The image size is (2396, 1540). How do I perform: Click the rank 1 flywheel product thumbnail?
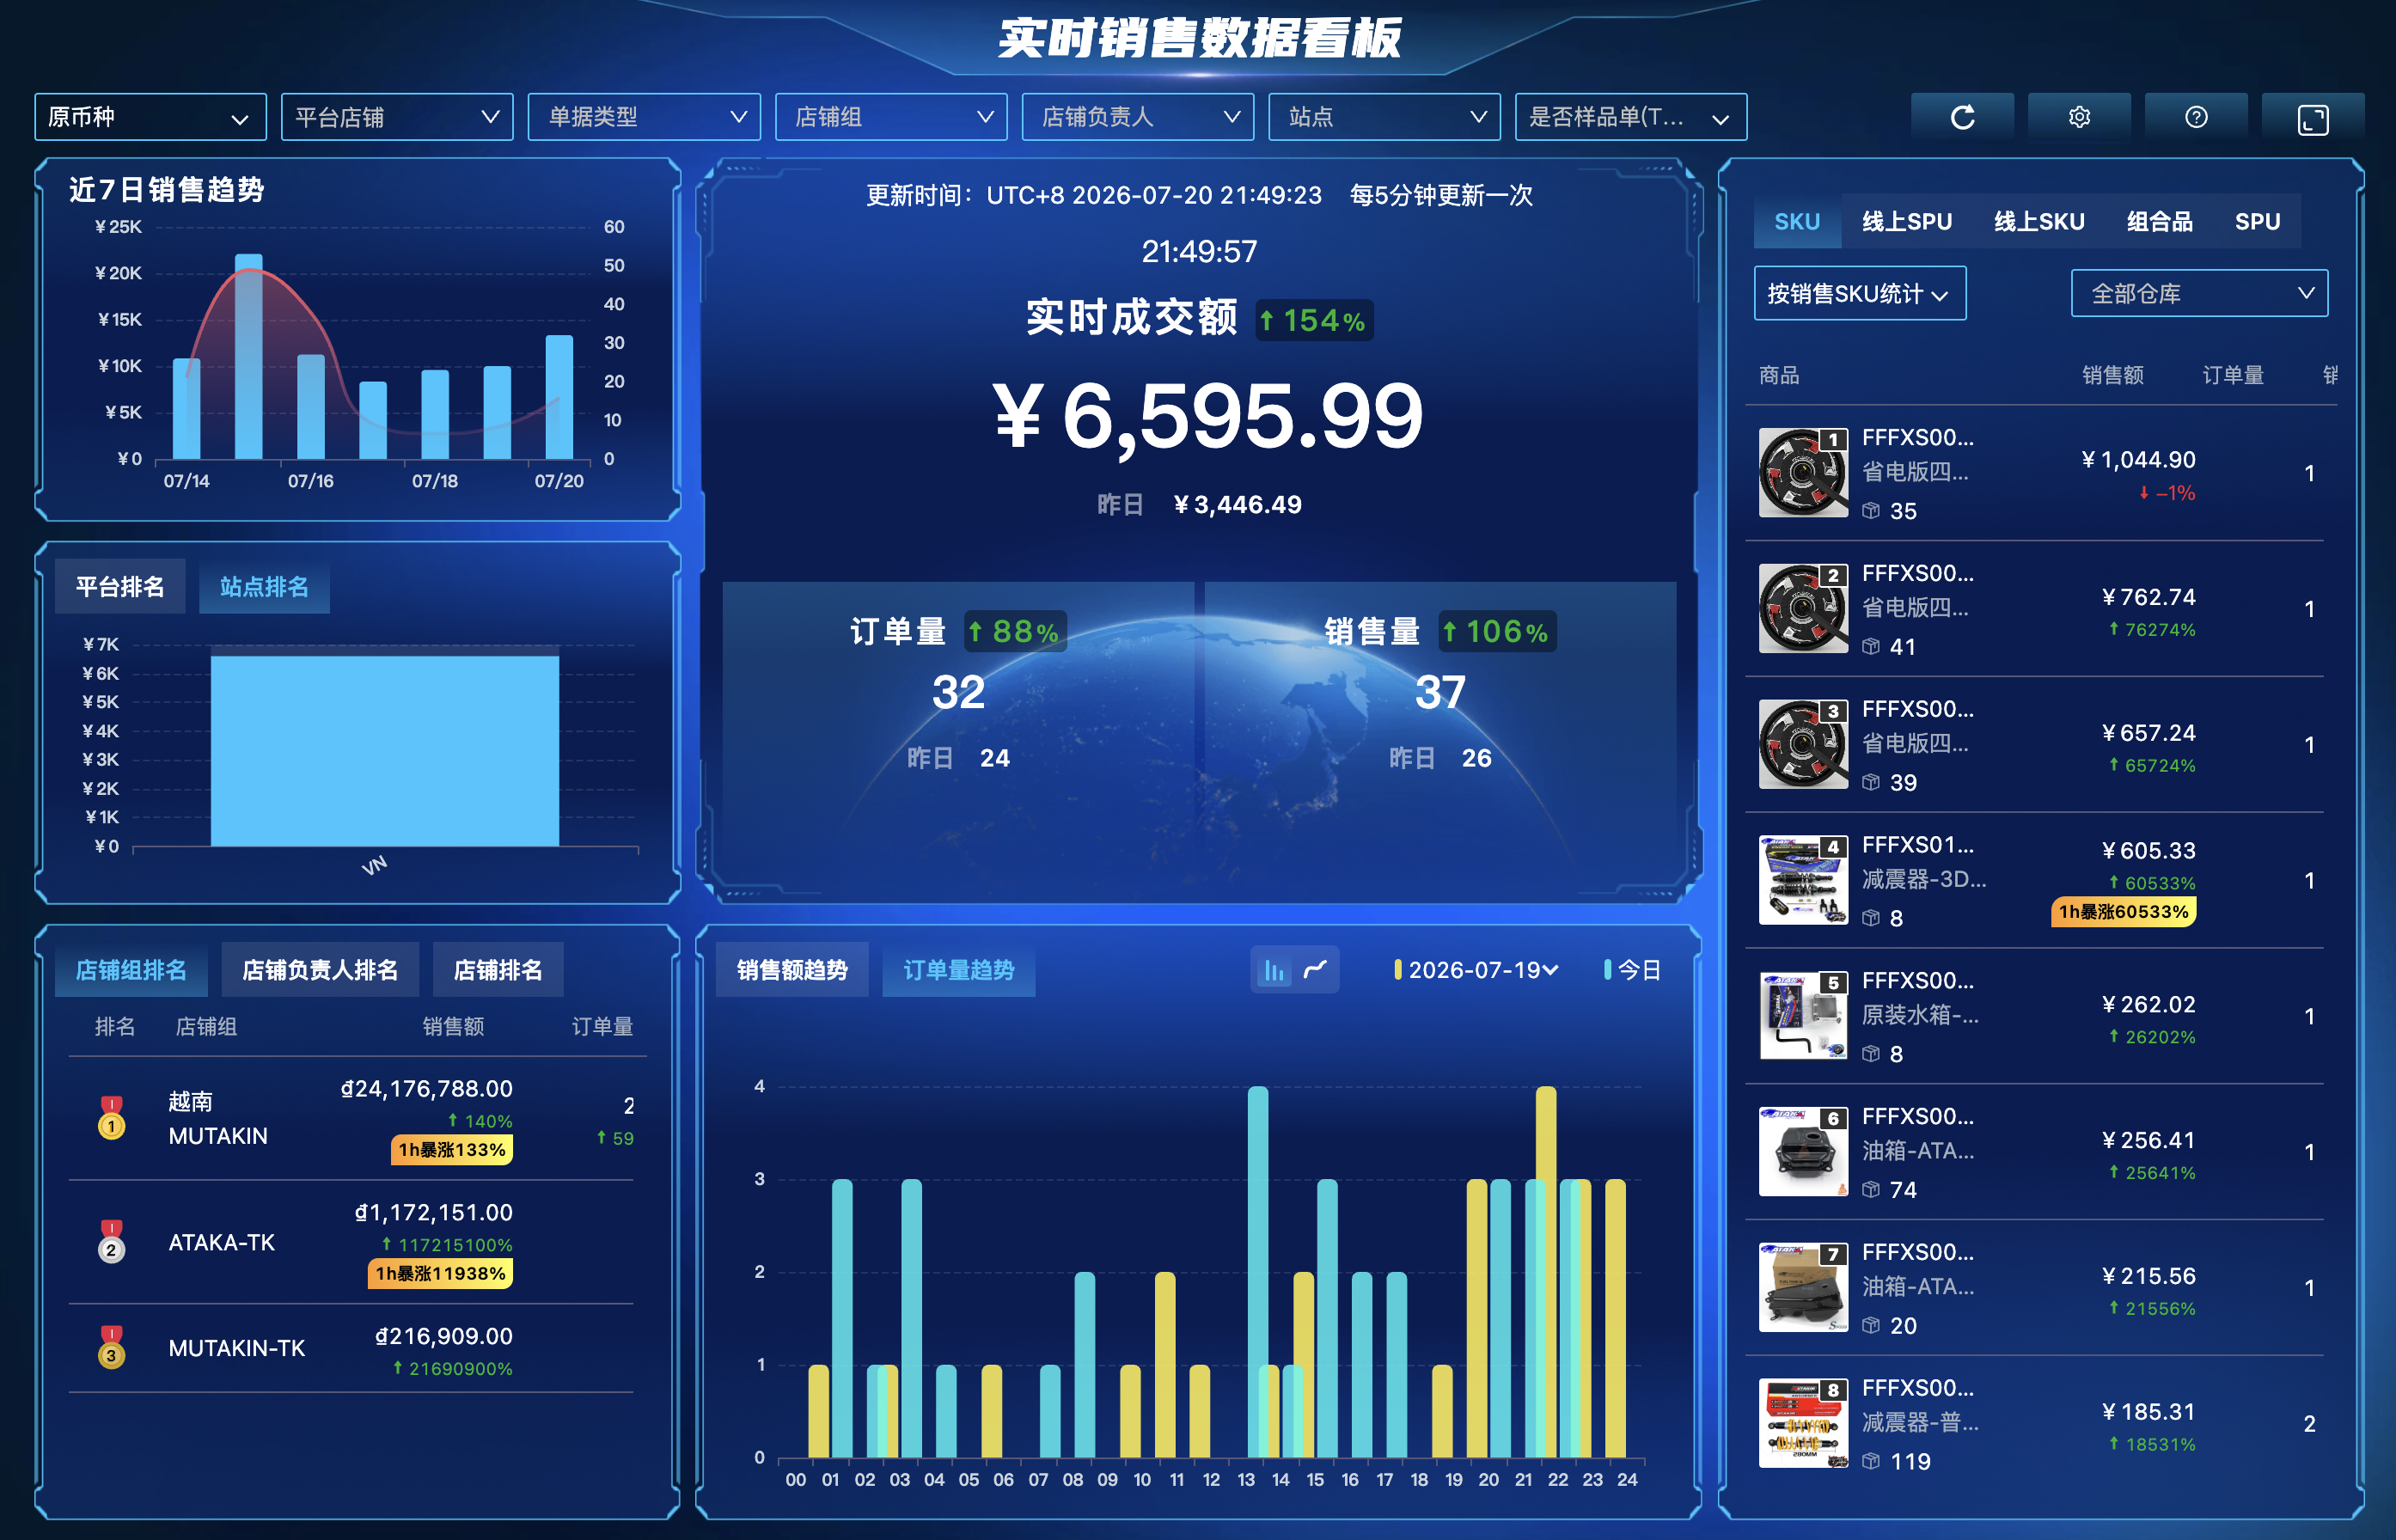click(x=1803, y=472)
